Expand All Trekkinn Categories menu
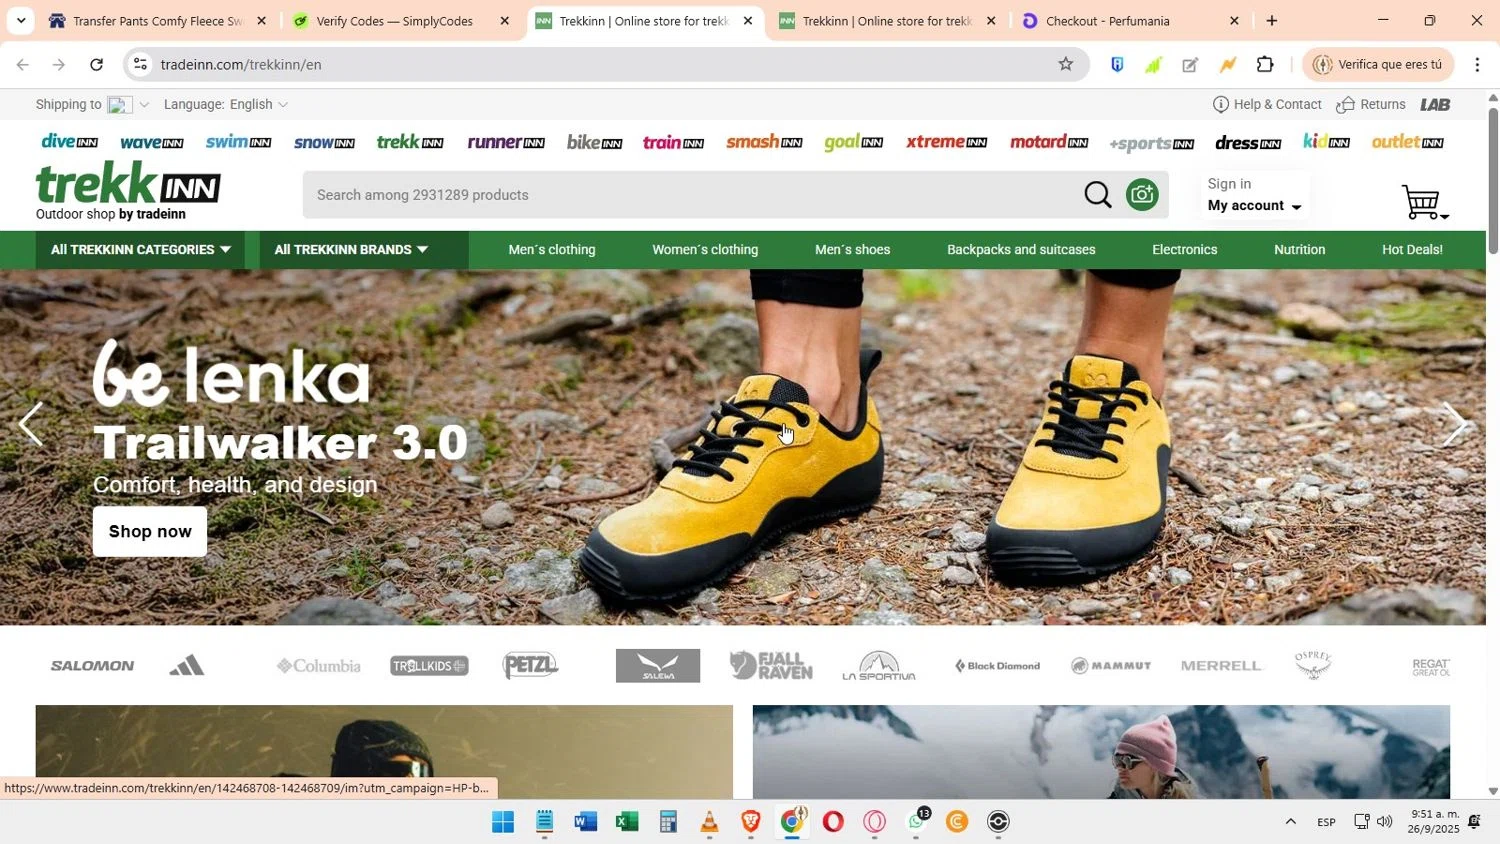The image size is (1500, 844). click(141, 250)
